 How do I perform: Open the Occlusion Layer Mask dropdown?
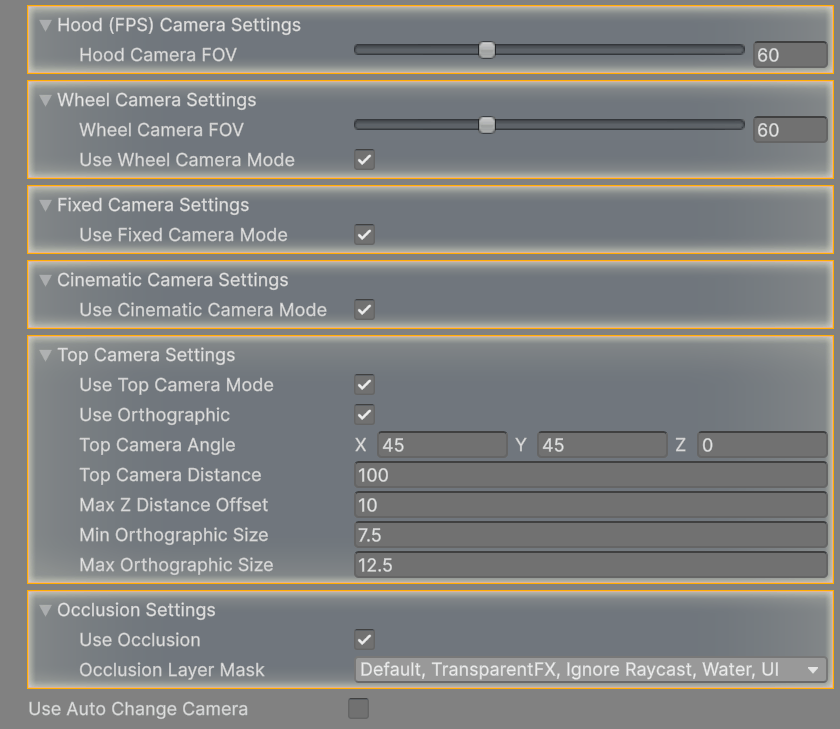point(591,670)
